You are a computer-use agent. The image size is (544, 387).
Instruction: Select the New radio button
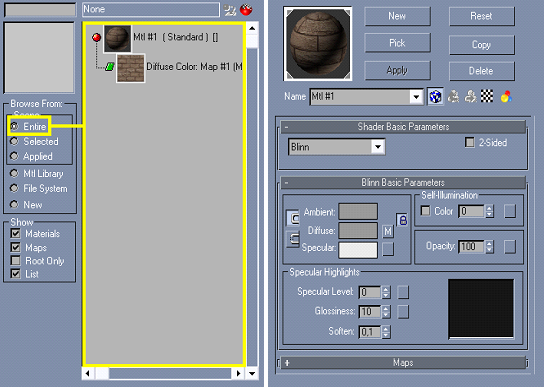point(14,204)
